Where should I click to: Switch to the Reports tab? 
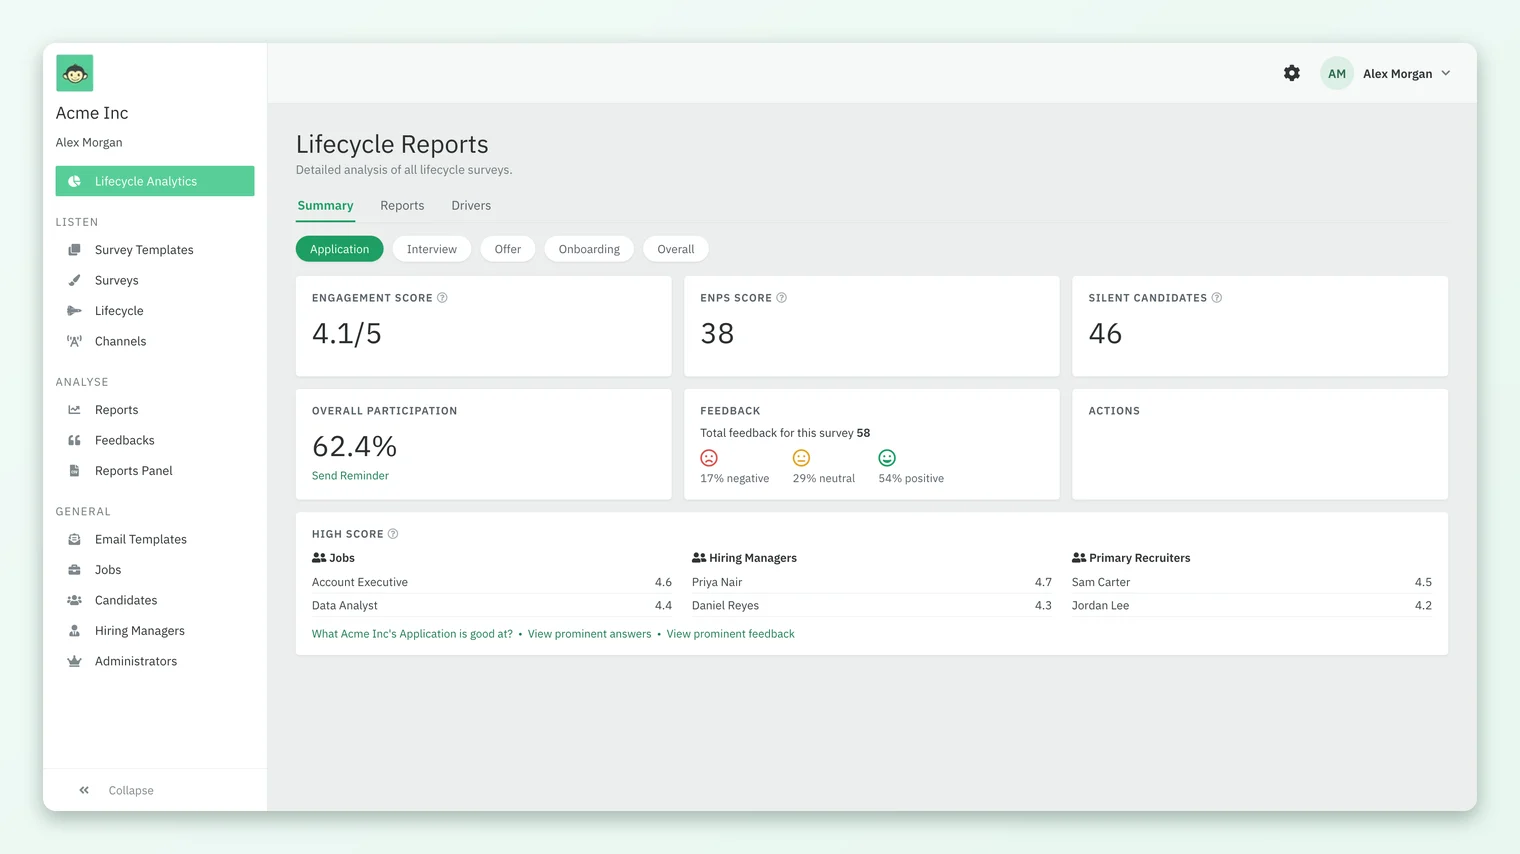tap(402, 205)
